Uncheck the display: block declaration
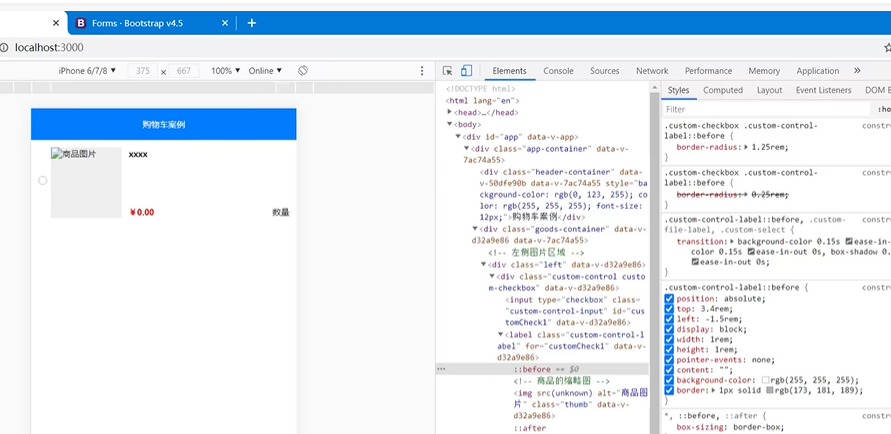 coord(669,329)
